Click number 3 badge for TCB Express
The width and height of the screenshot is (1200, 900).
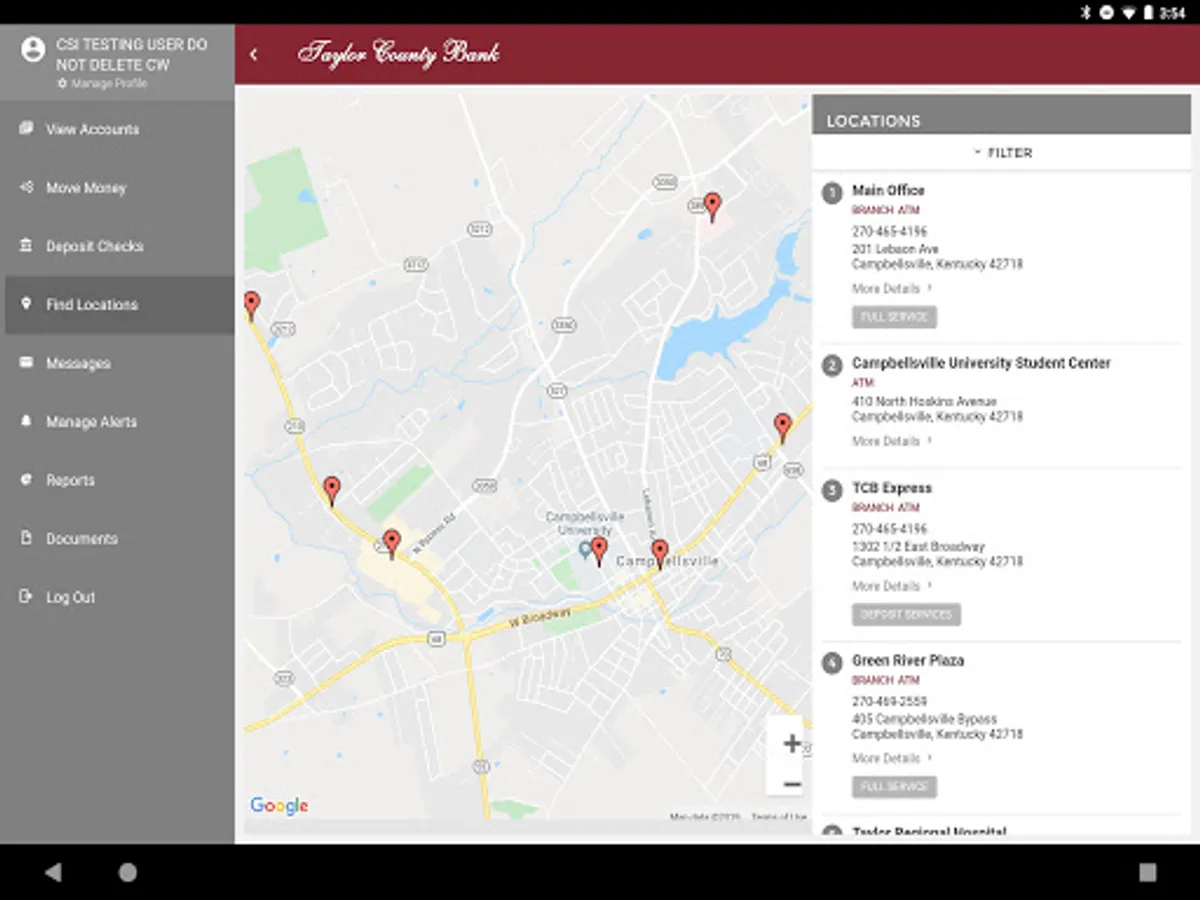tap(832, 491)
